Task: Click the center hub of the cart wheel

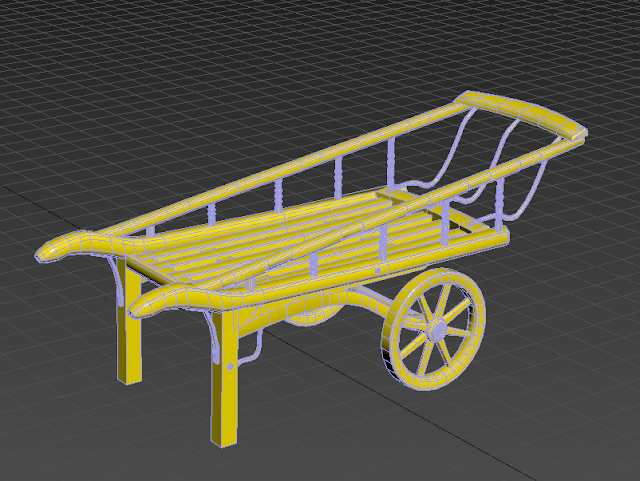Action: (438, 330)
